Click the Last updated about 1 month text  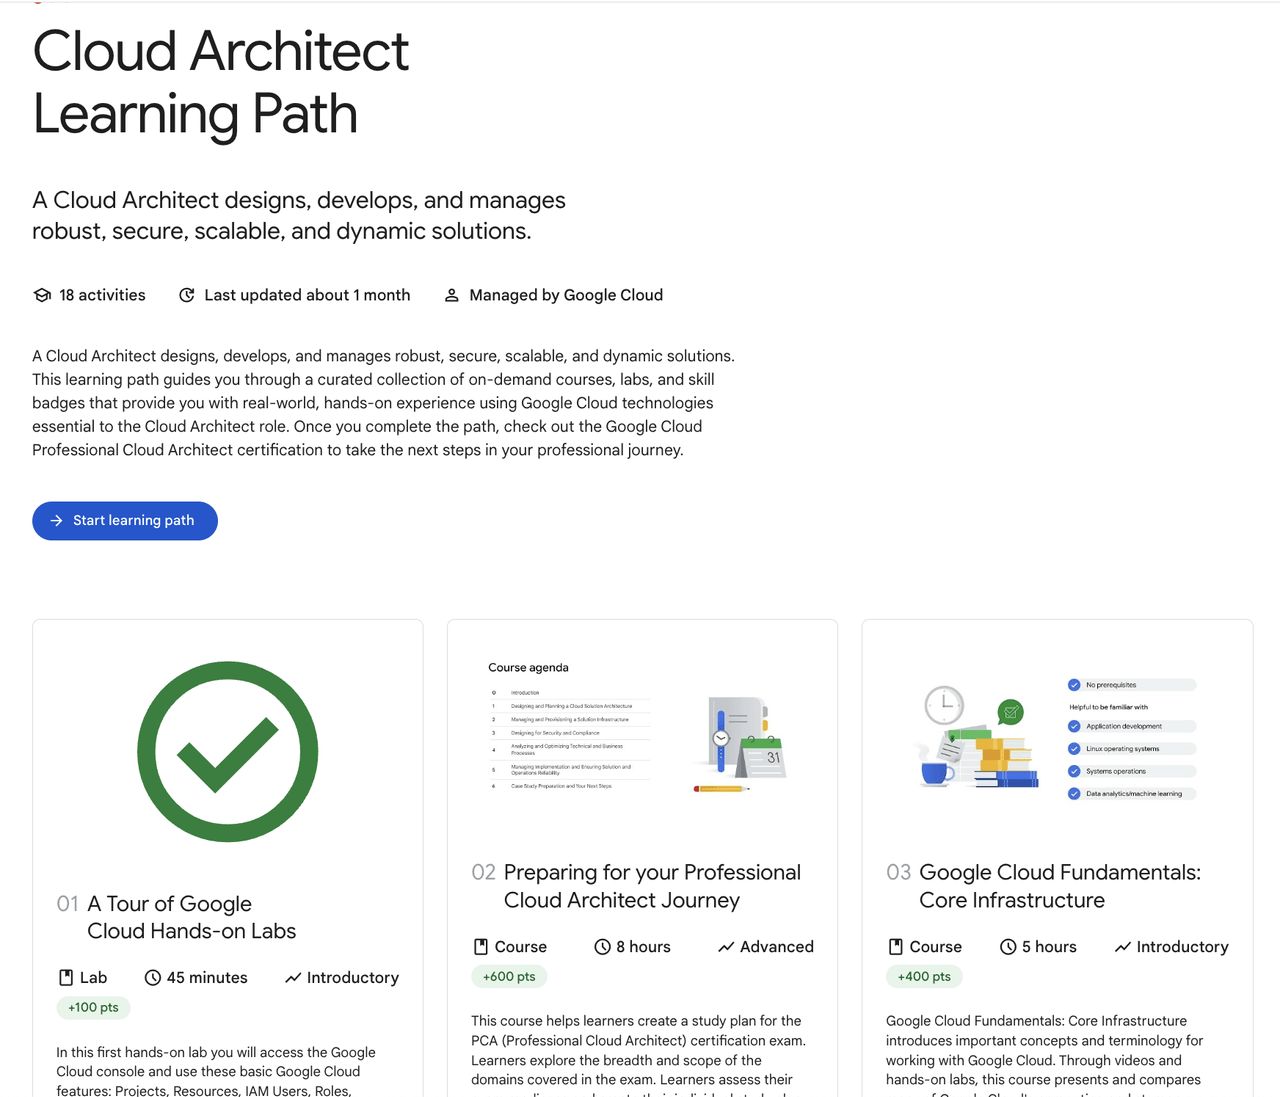307,295
